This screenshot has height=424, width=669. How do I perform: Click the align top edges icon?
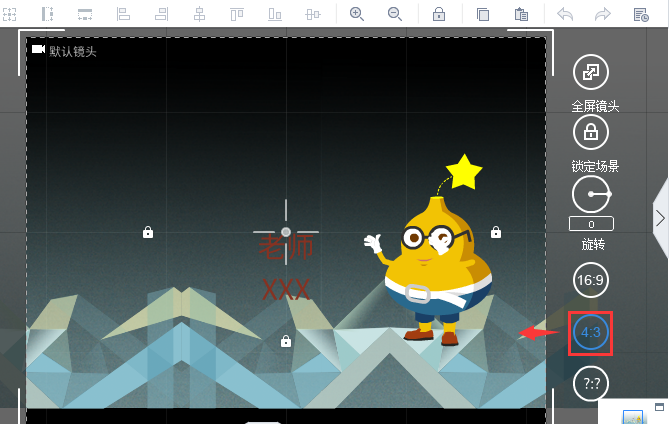[x=237, y=14]
